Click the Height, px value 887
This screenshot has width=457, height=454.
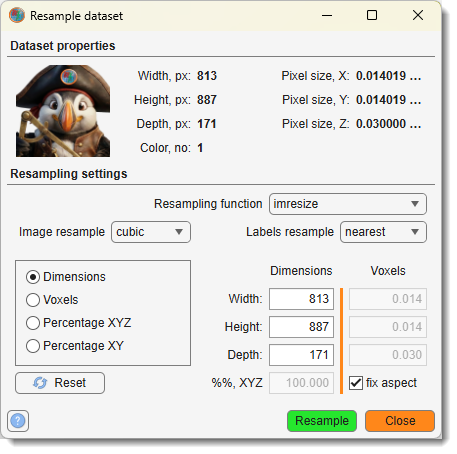[x=207, y=100]
